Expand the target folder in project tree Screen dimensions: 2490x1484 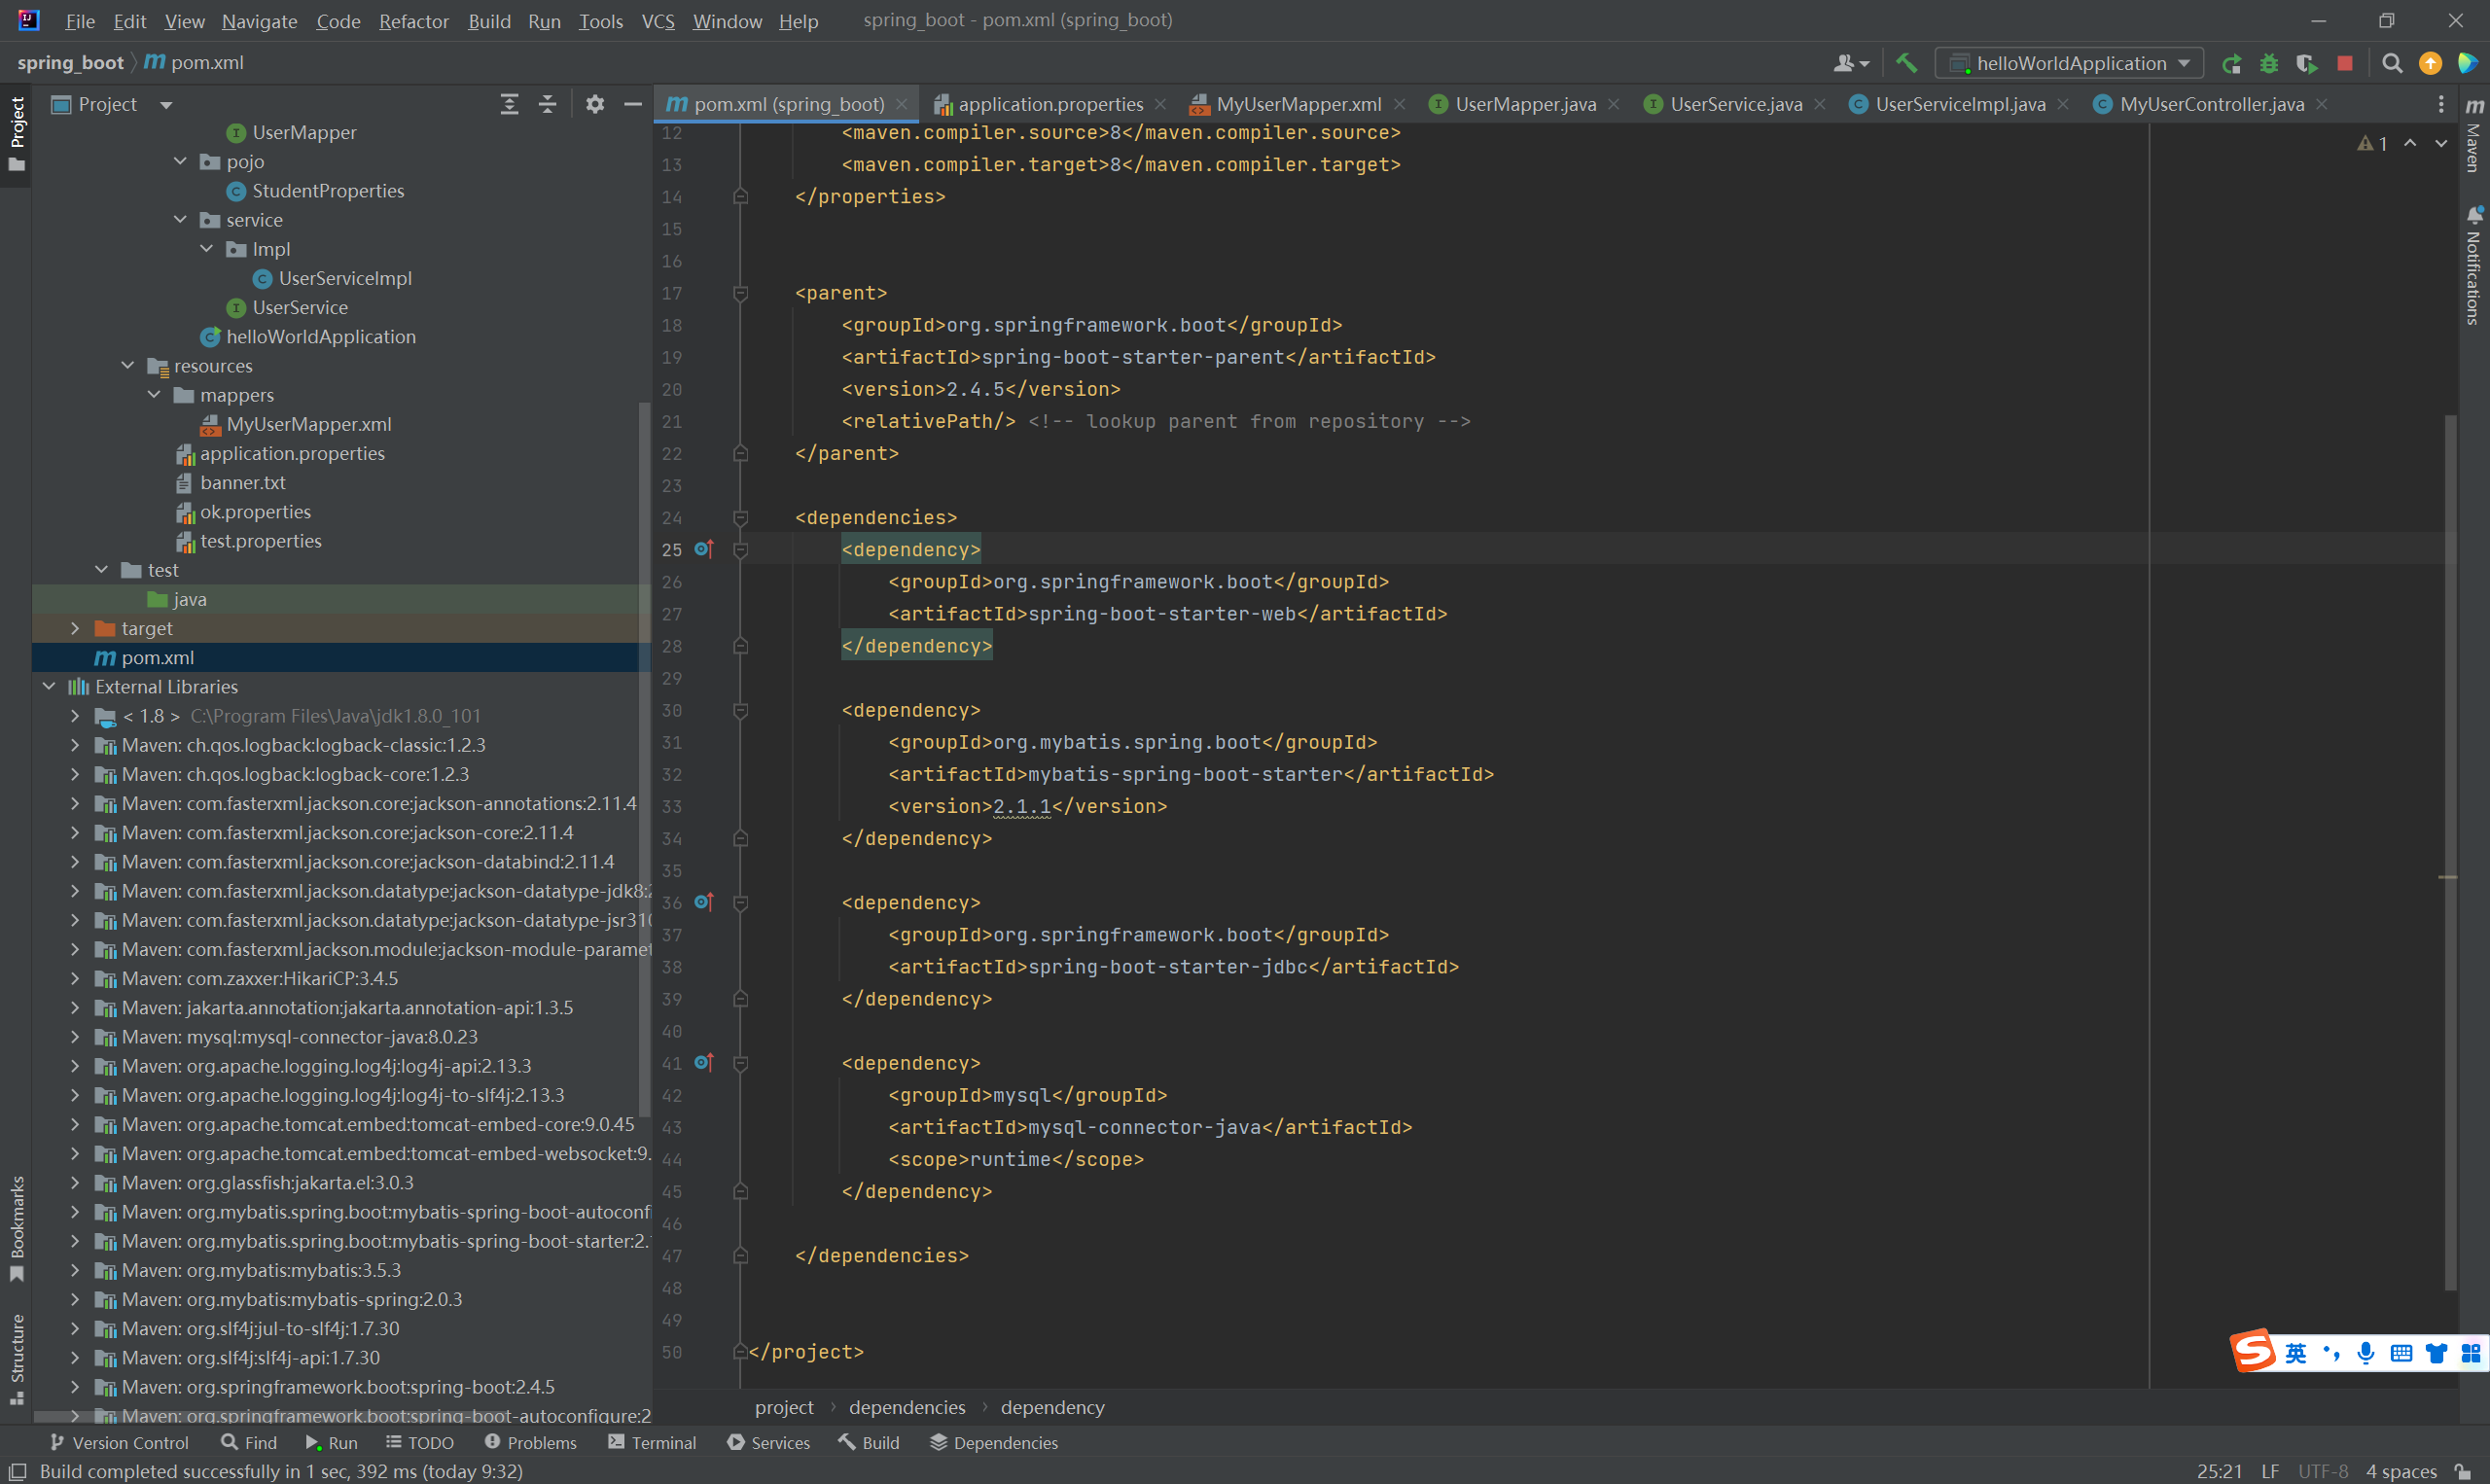75,628
